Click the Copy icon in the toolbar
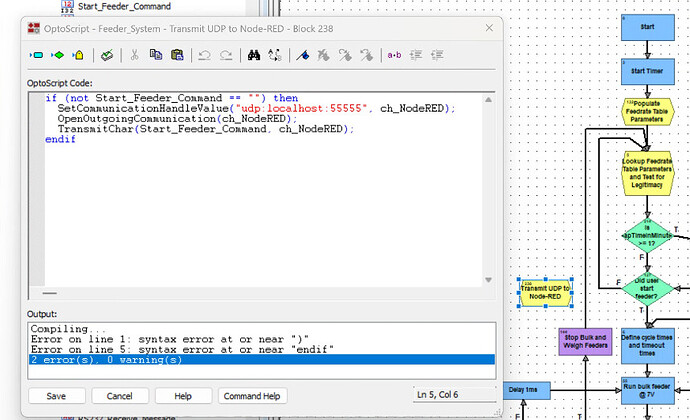 click(154, 55)
